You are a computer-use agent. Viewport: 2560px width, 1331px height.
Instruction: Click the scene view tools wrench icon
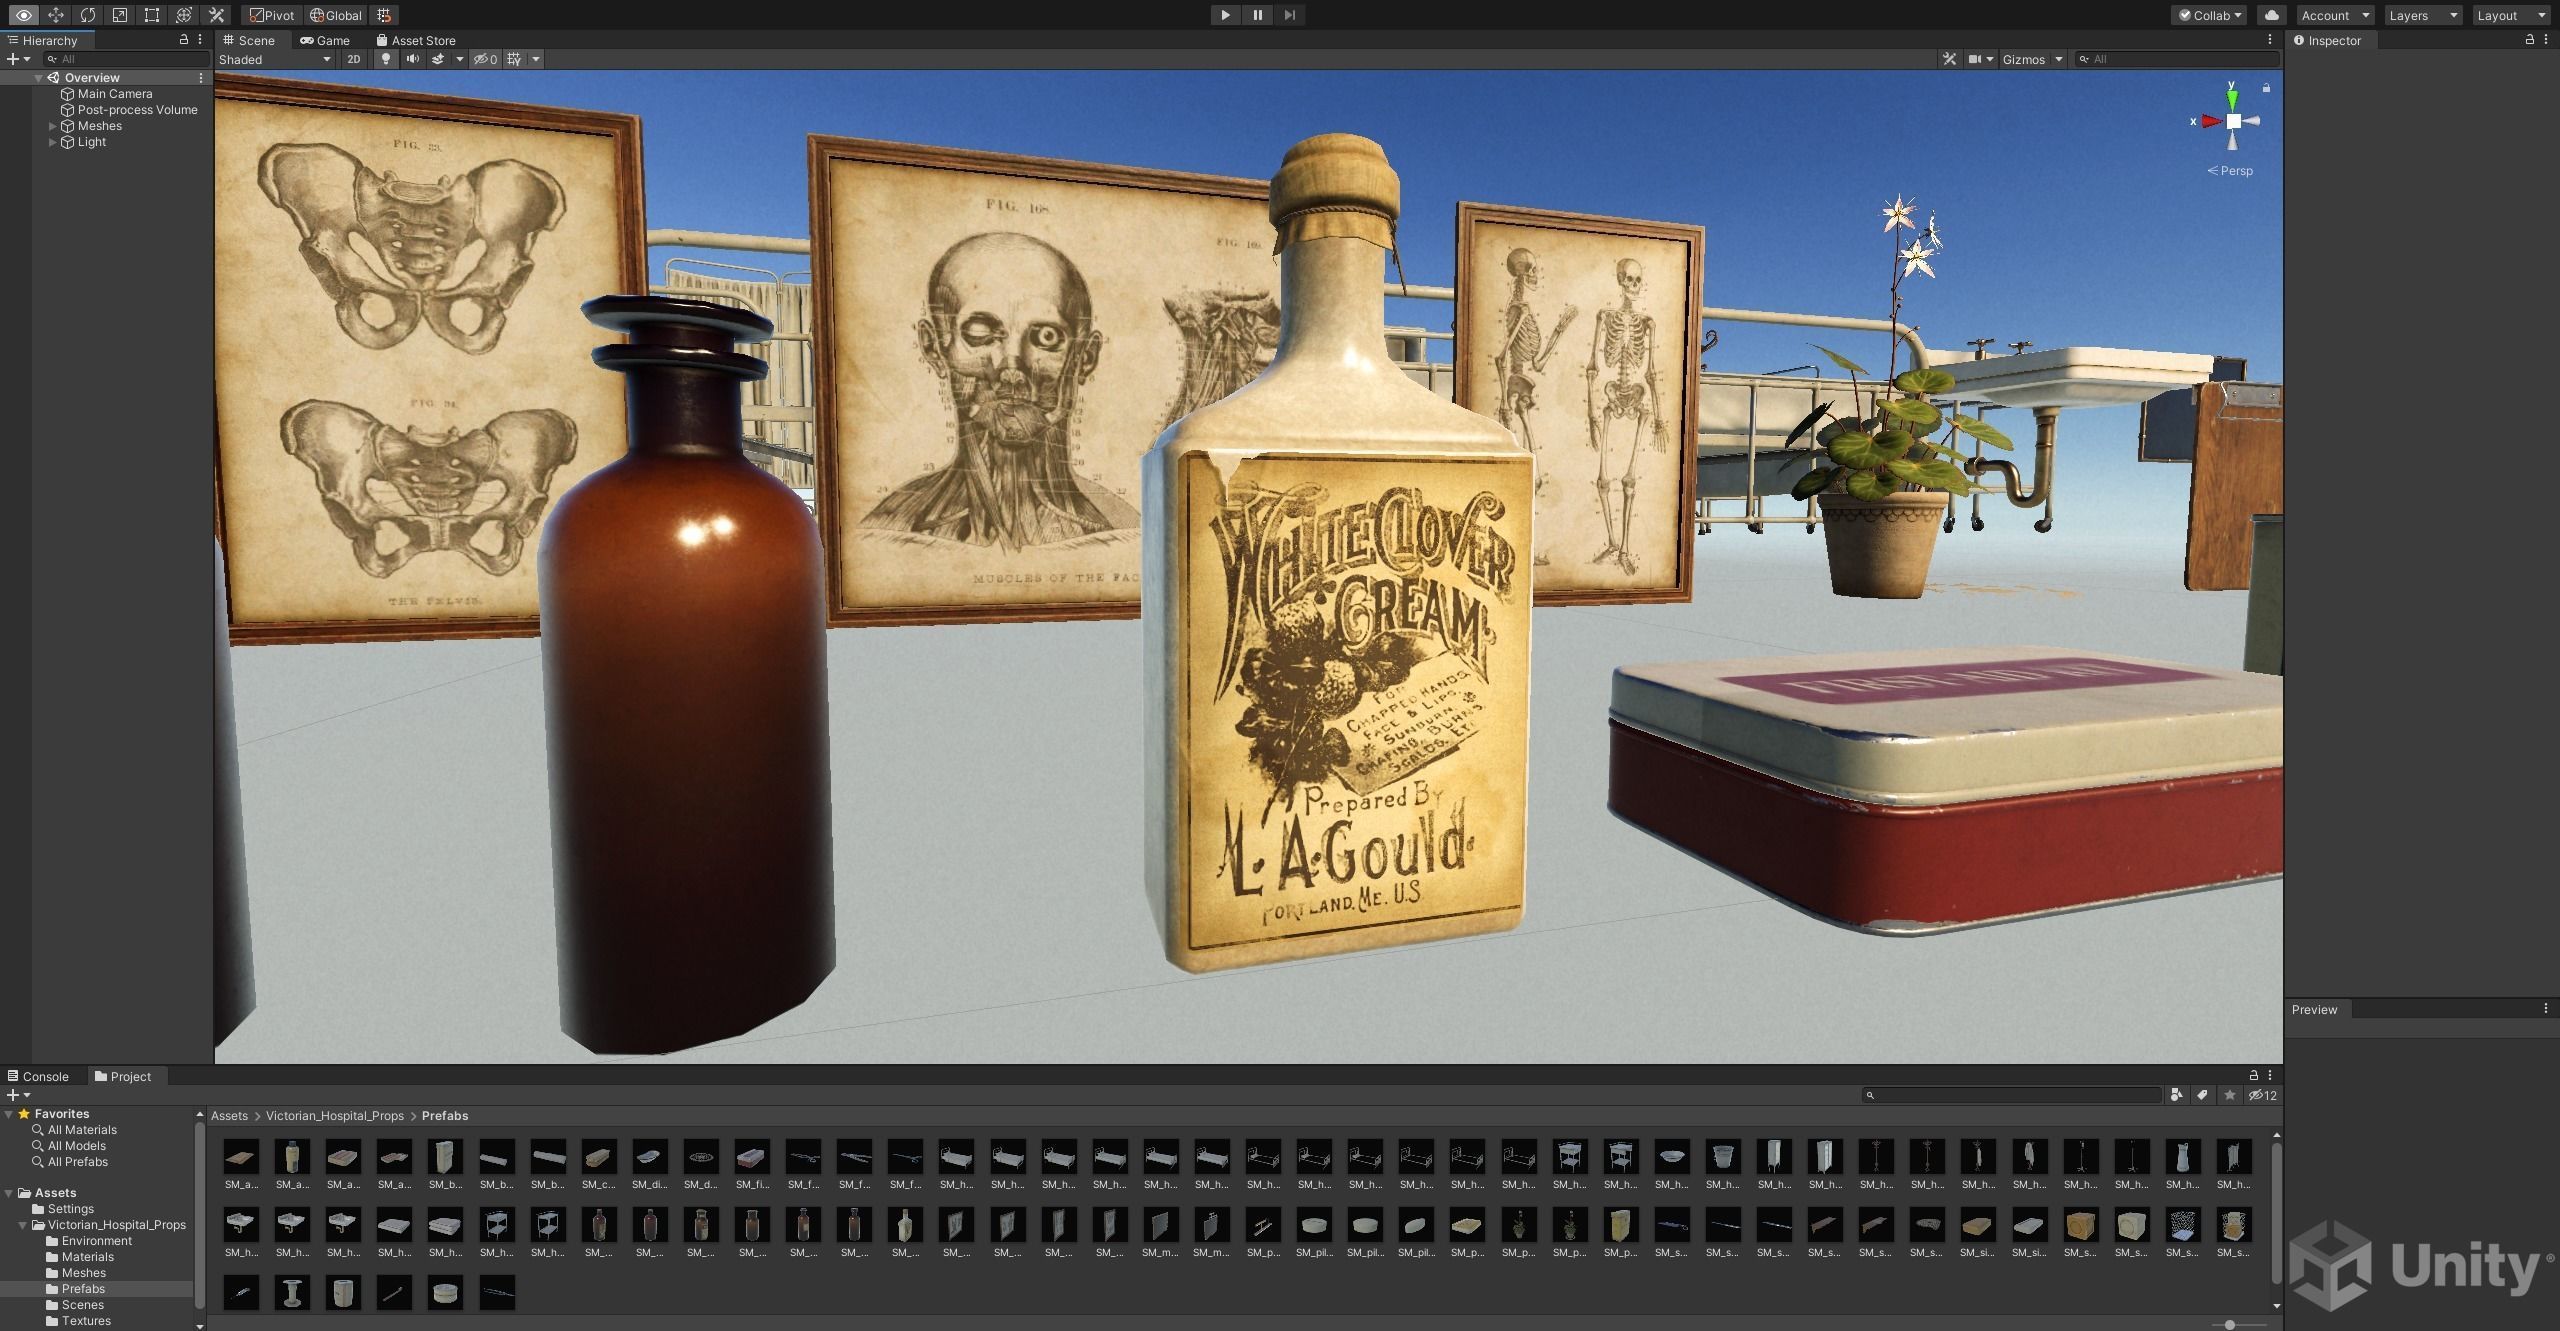coord(1949,59)
